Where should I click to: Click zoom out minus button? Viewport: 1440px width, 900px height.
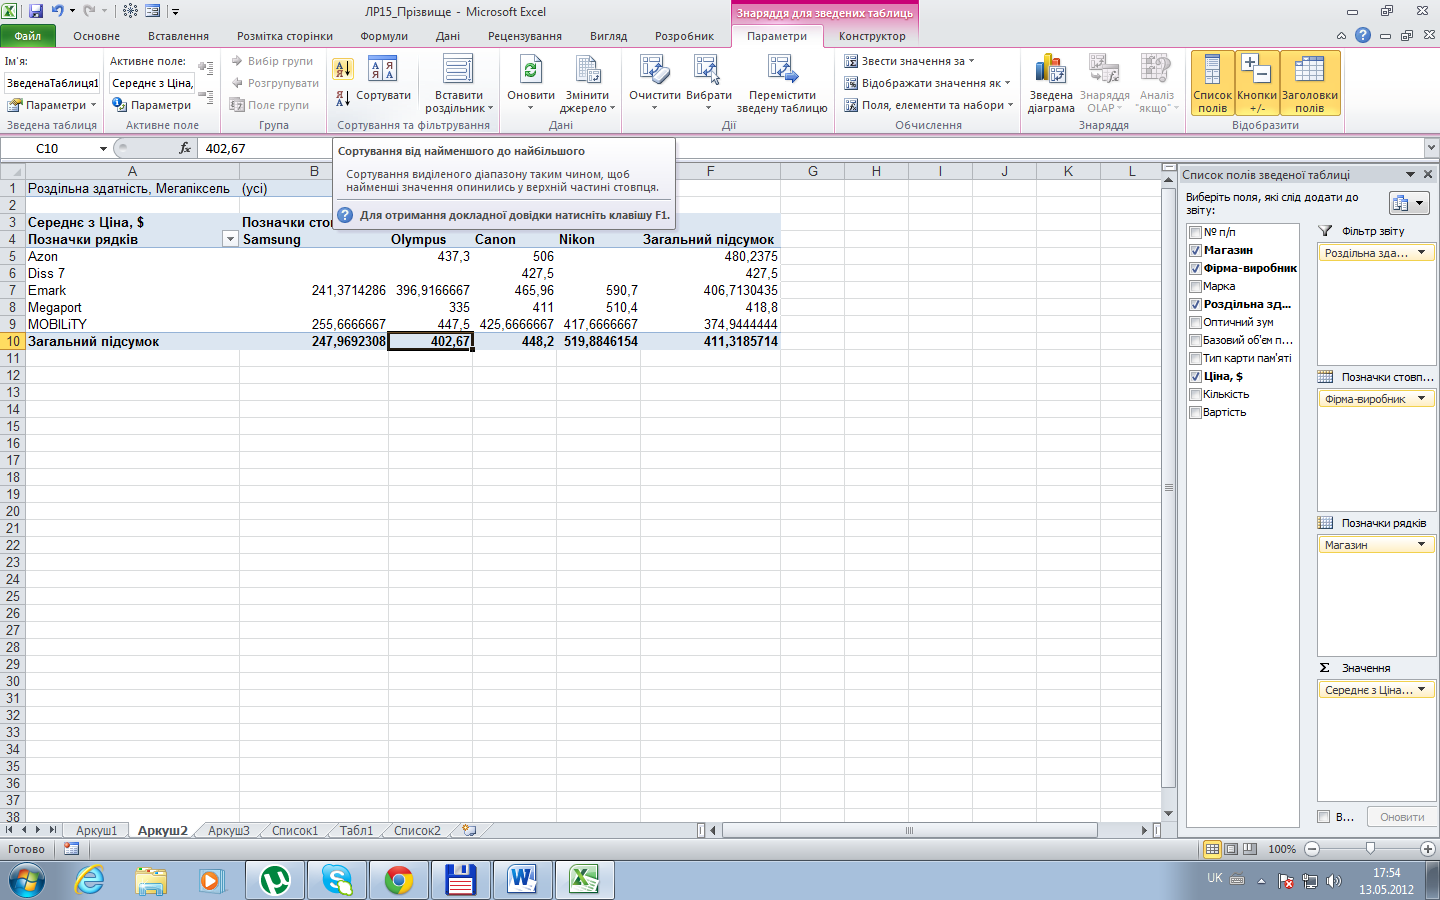tap(1312, 849)
